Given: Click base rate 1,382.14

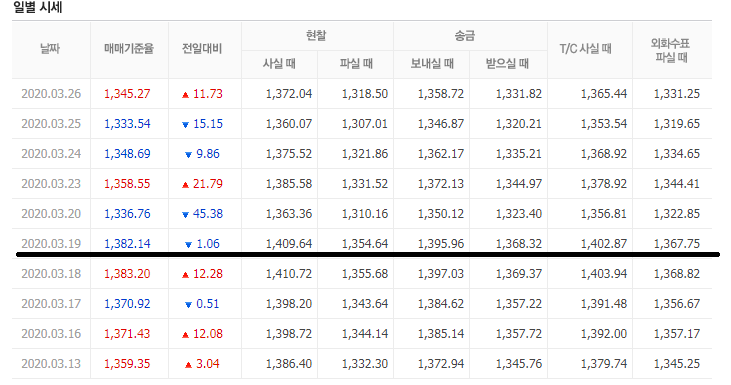Looking at the screenshot, I should coord(127,244).
